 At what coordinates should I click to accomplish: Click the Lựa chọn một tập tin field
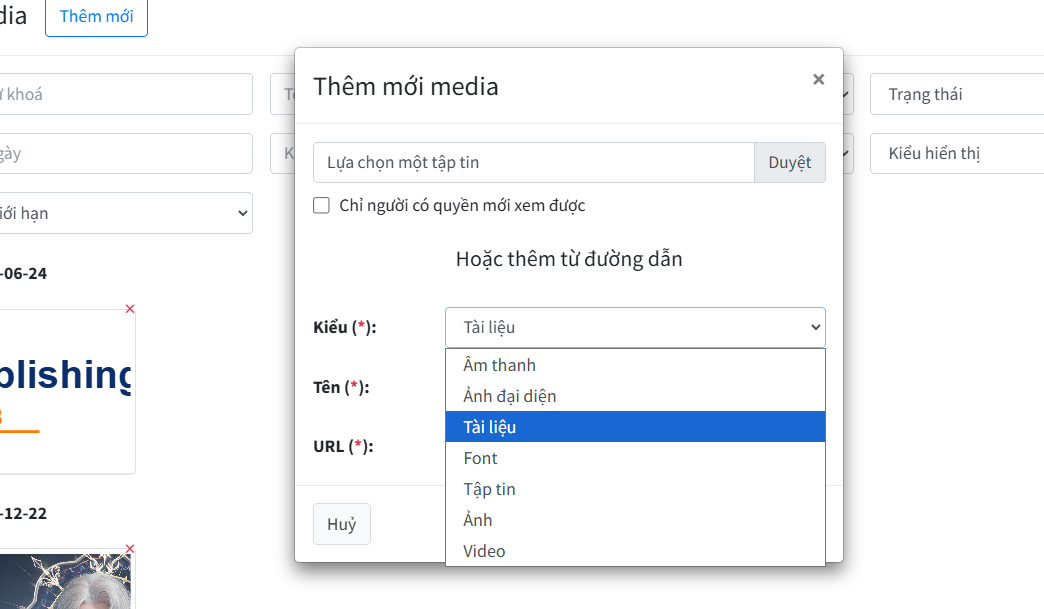534,162
